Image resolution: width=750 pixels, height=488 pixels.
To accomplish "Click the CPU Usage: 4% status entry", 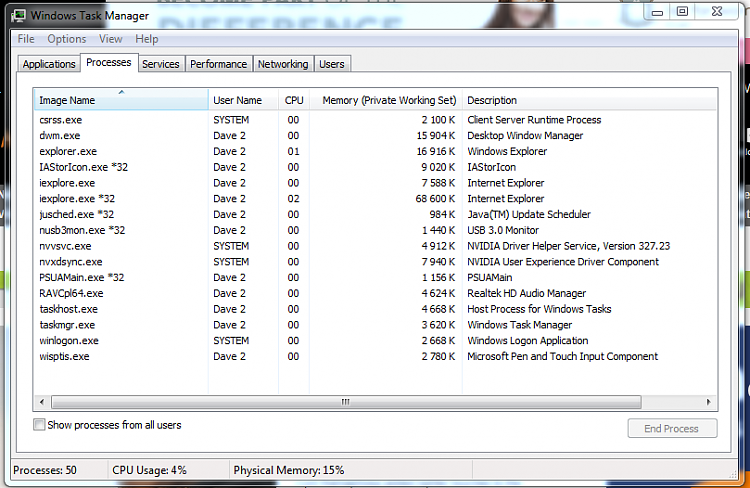I will point(149,470).
